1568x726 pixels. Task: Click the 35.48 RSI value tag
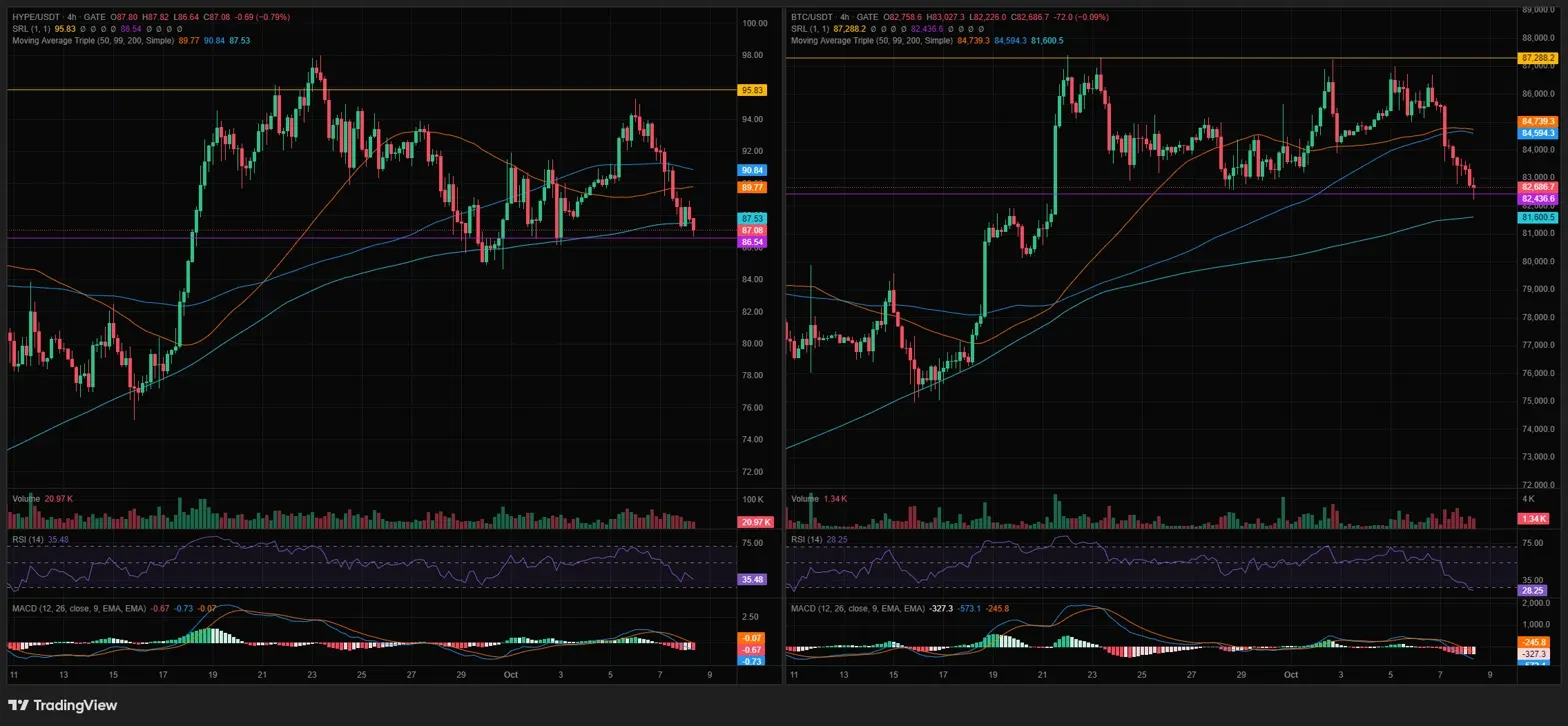[x=752, y=579]
